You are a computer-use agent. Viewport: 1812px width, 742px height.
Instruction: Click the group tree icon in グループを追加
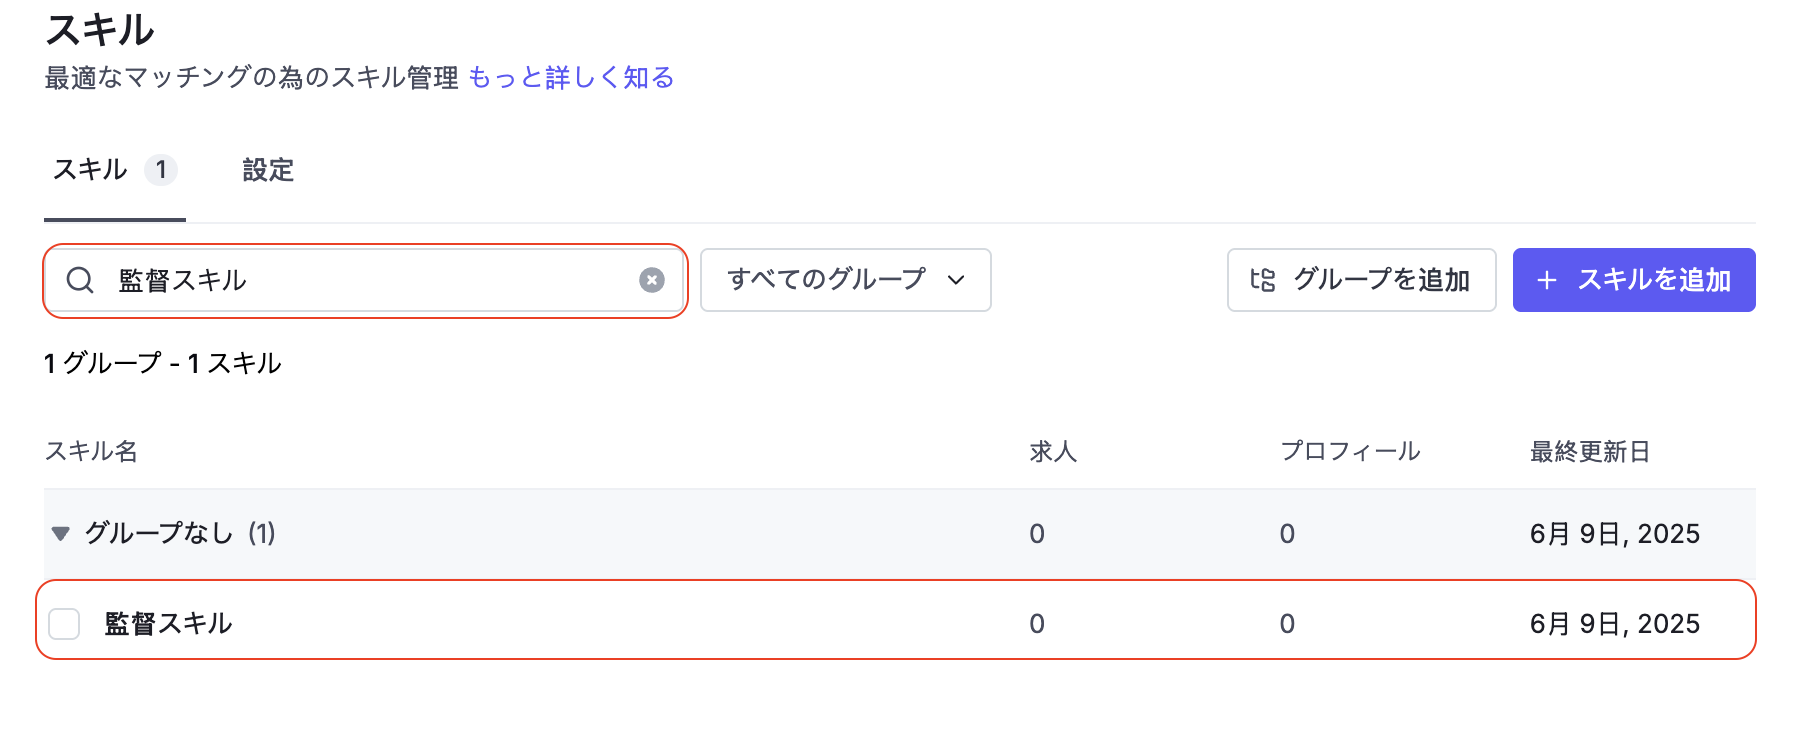[x=1263, y=280]
